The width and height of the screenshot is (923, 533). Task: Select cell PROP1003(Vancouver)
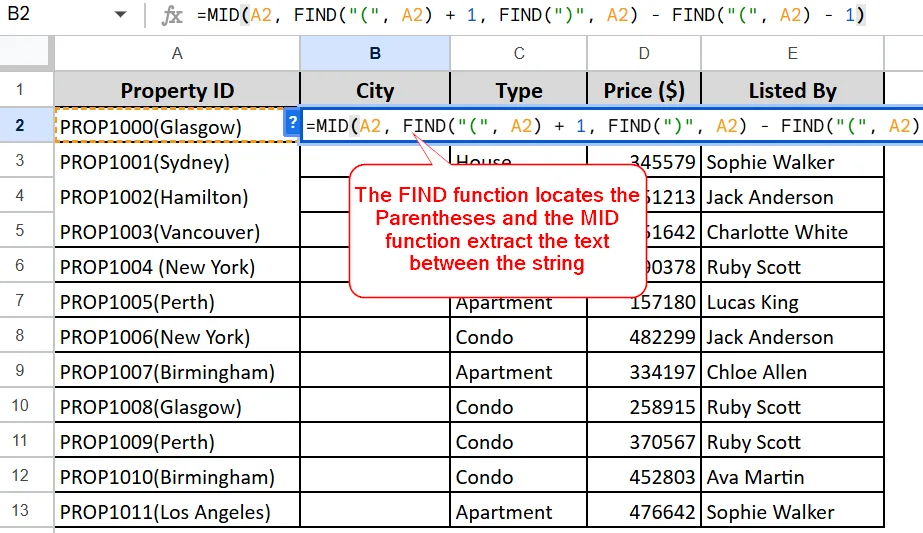coord(177,231)
